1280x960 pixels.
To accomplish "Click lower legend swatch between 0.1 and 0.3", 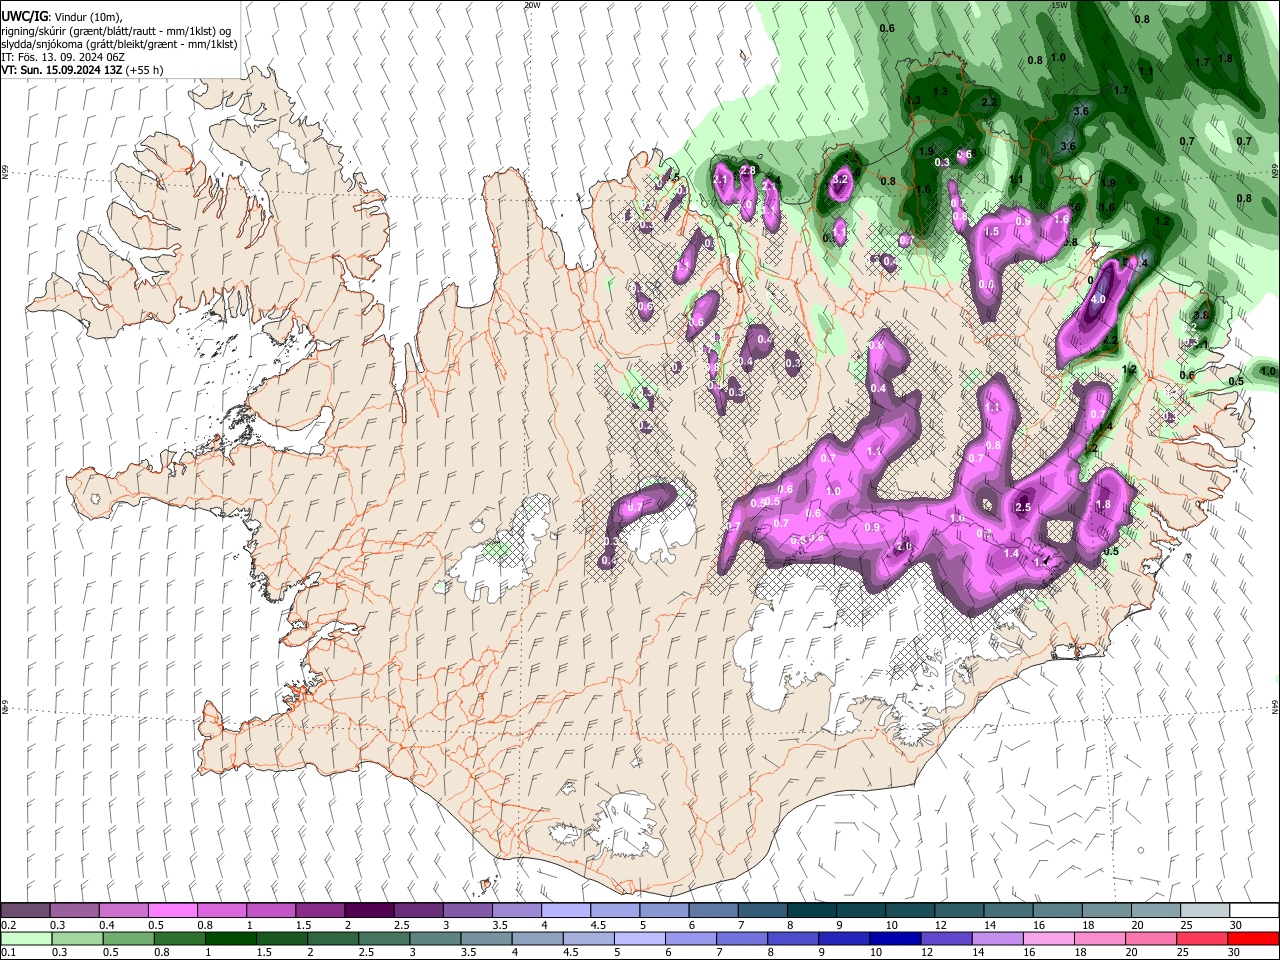I will coord(25,938).
